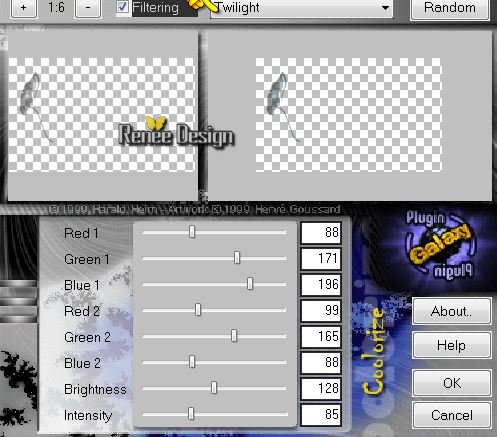
Task: Toggle the Filtering checkbox
Action: (x=122, y=7)
